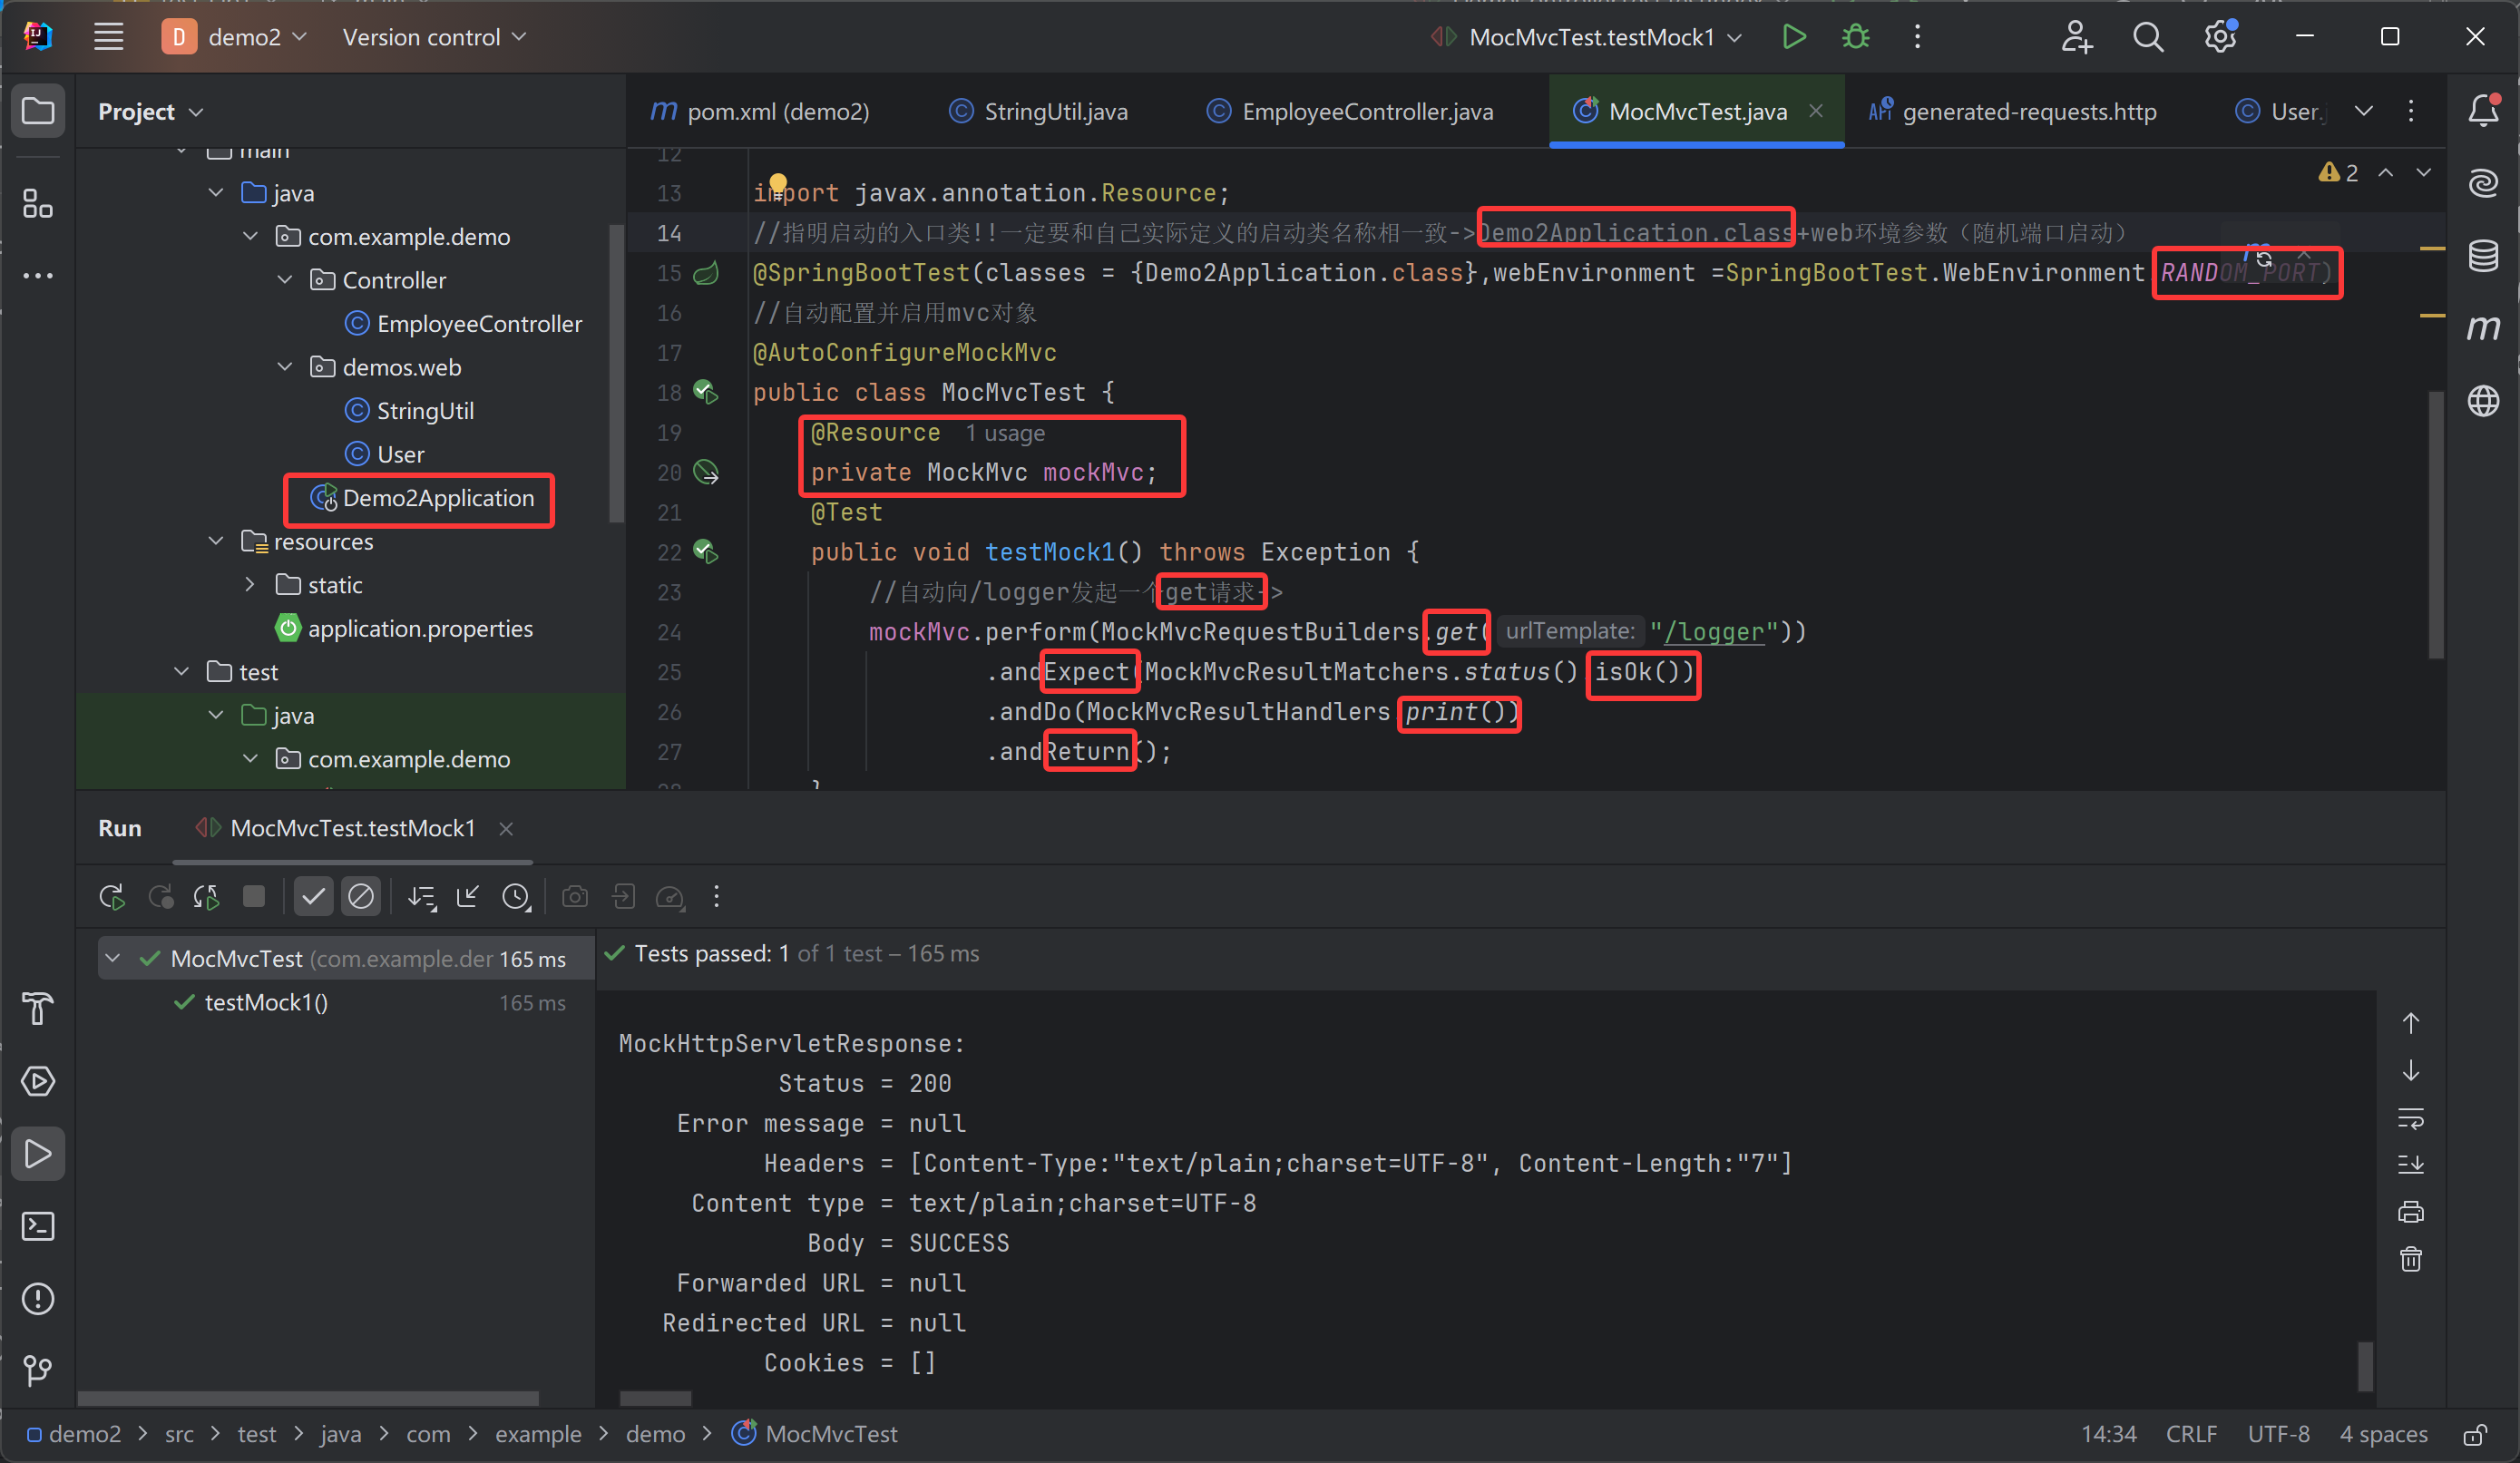Click the green Run button in the title bar
Viewport: 2520px width, 1463px height.
coord(1794,37)
